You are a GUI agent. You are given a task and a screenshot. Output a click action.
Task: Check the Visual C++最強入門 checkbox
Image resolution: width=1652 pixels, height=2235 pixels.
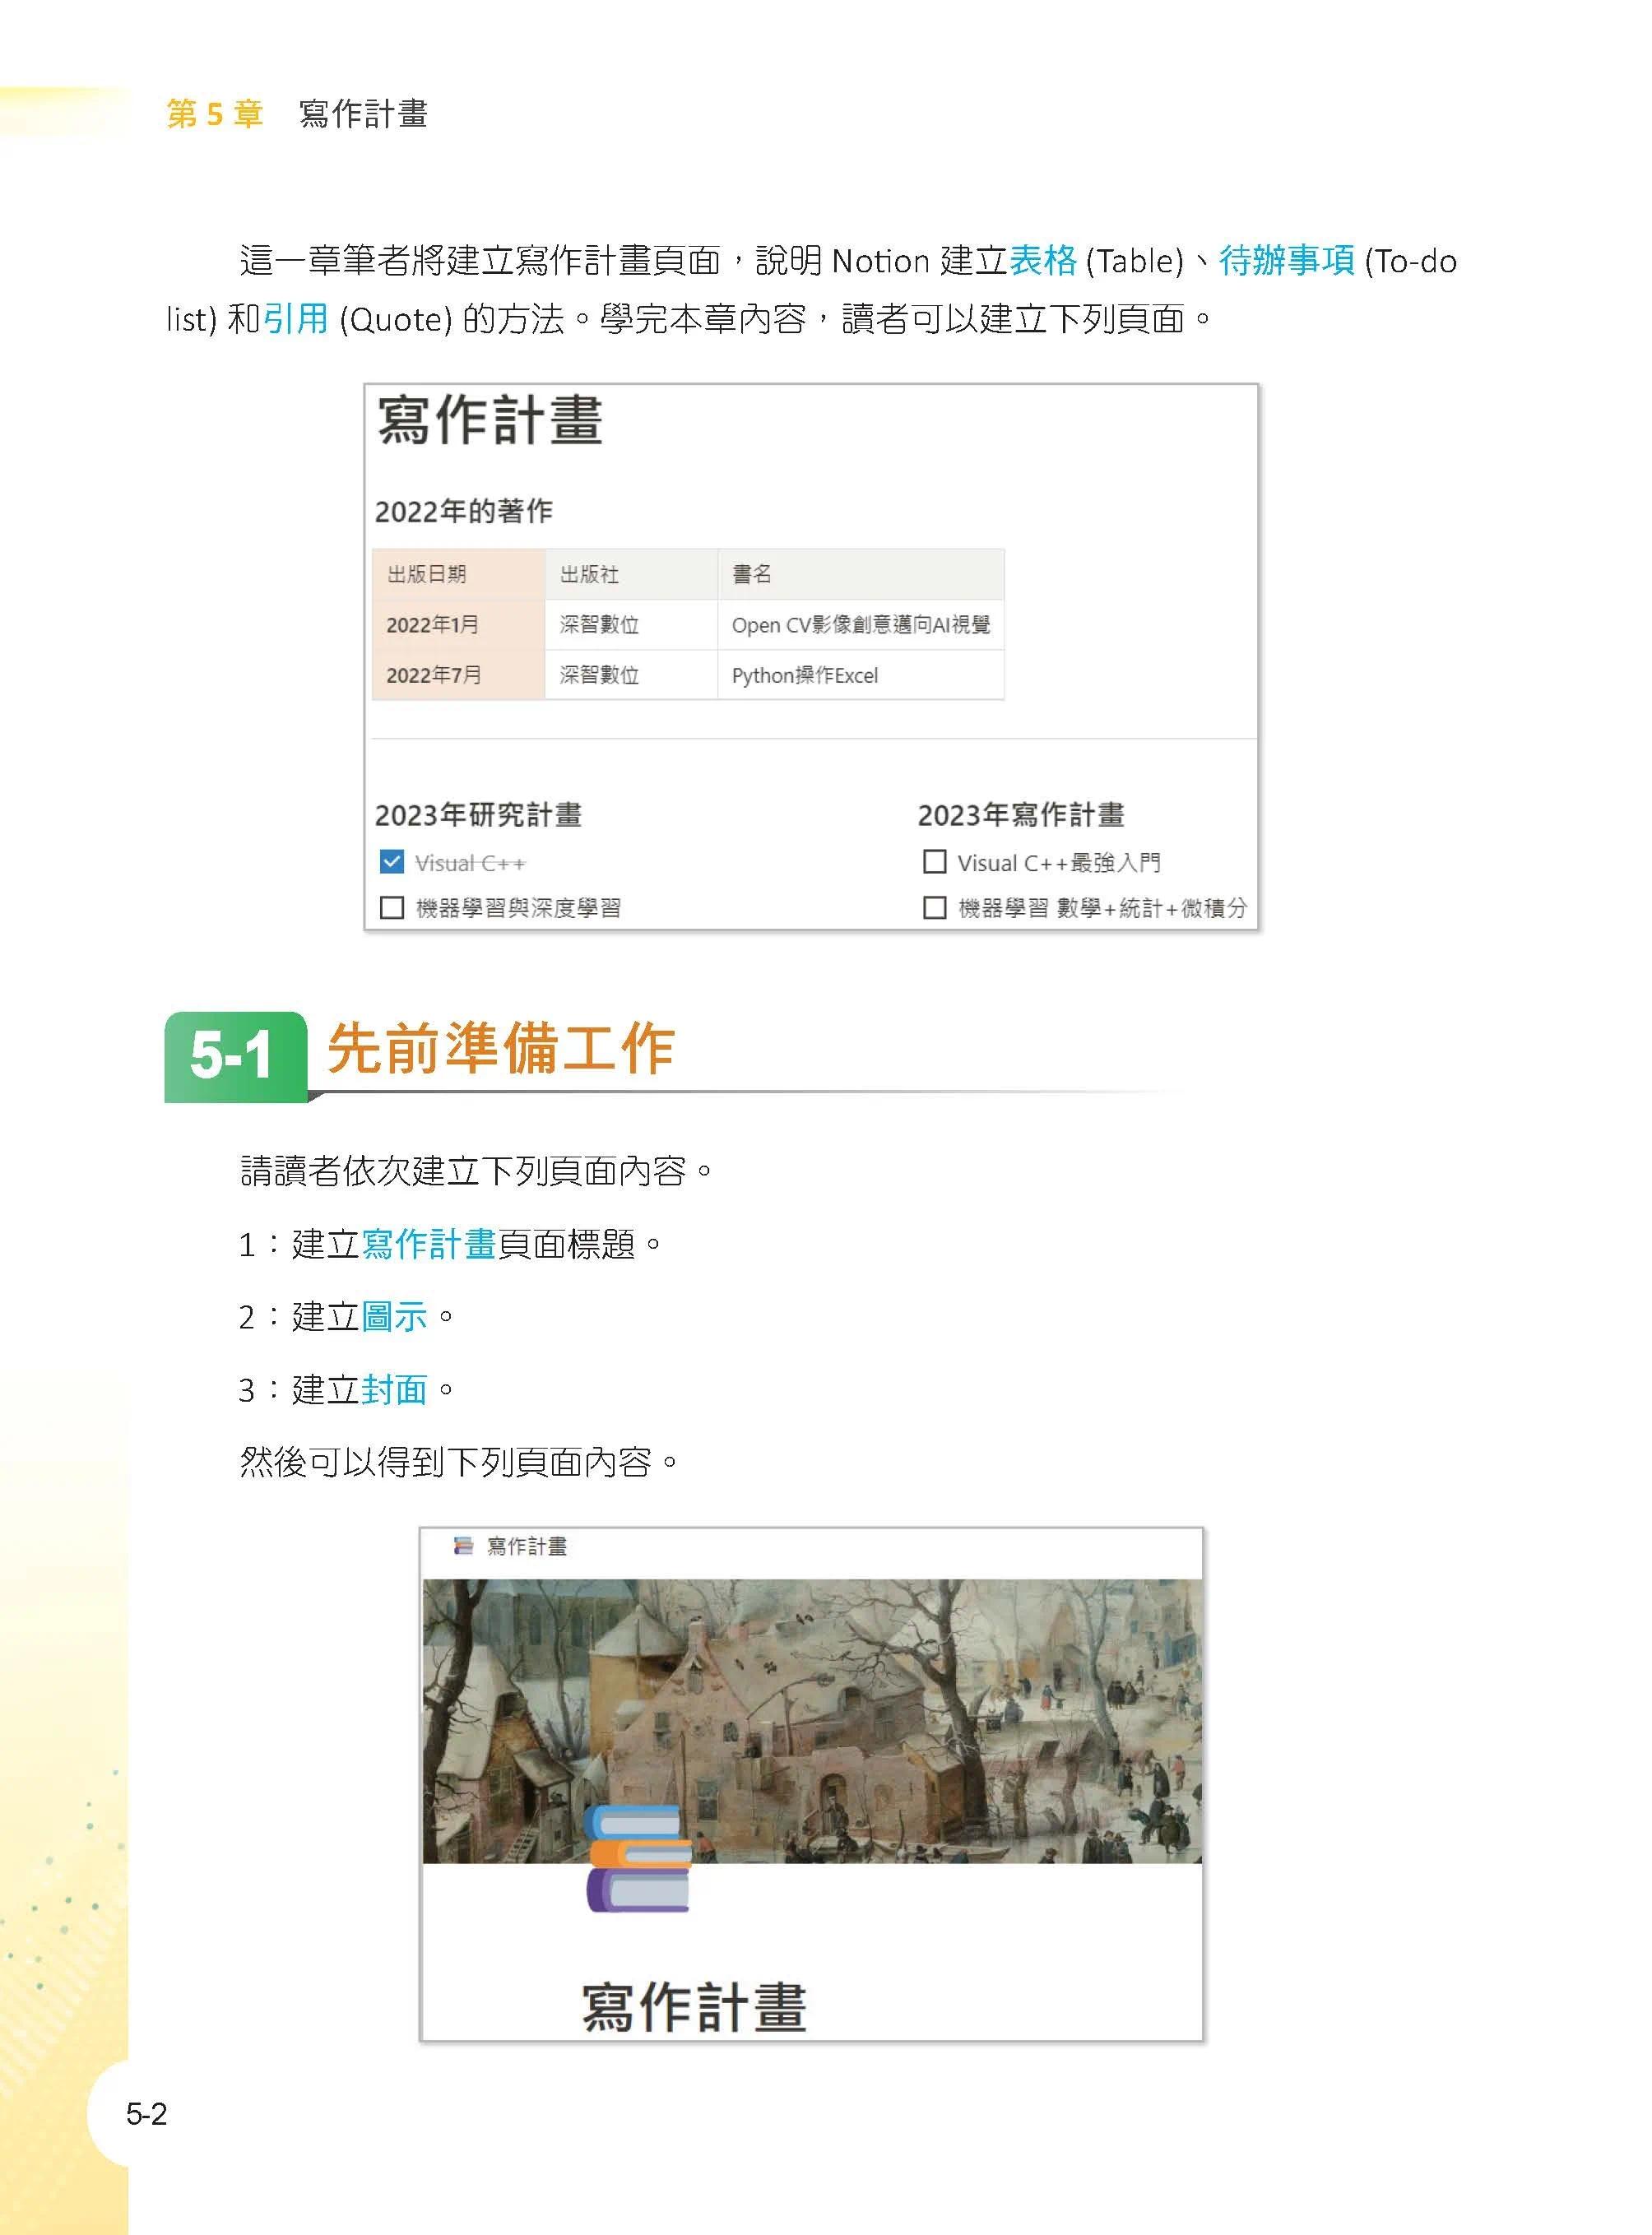[x=934, y=862]
